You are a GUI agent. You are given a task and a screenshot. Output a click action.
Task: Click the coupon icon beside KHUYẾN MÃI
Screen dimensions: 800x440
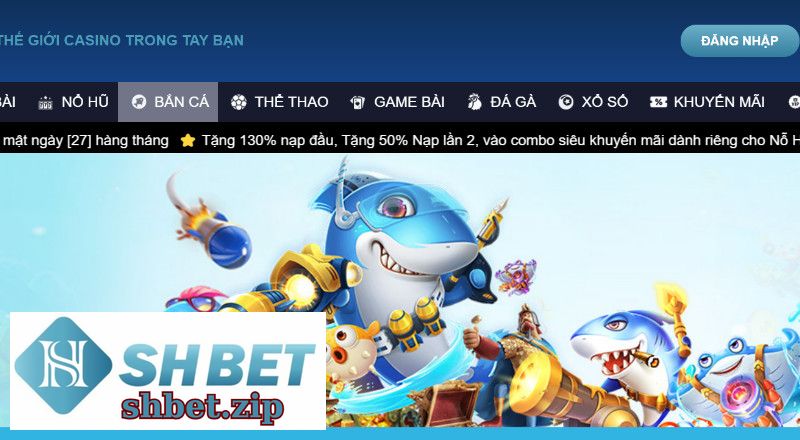[658, 102]
